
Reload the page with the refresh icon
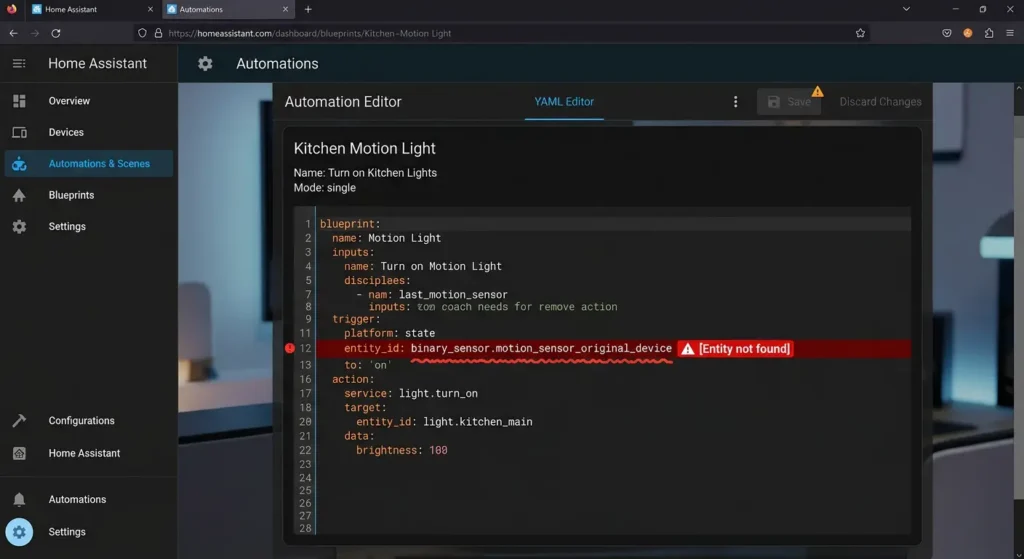pos(56,33)
